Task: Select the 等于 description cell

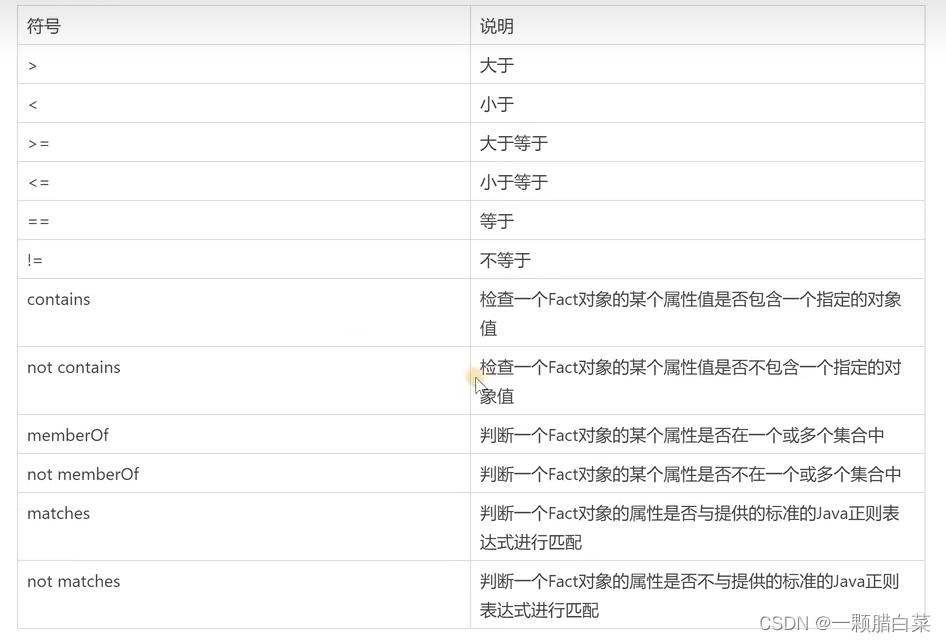Action: click(x=697, y=221)
